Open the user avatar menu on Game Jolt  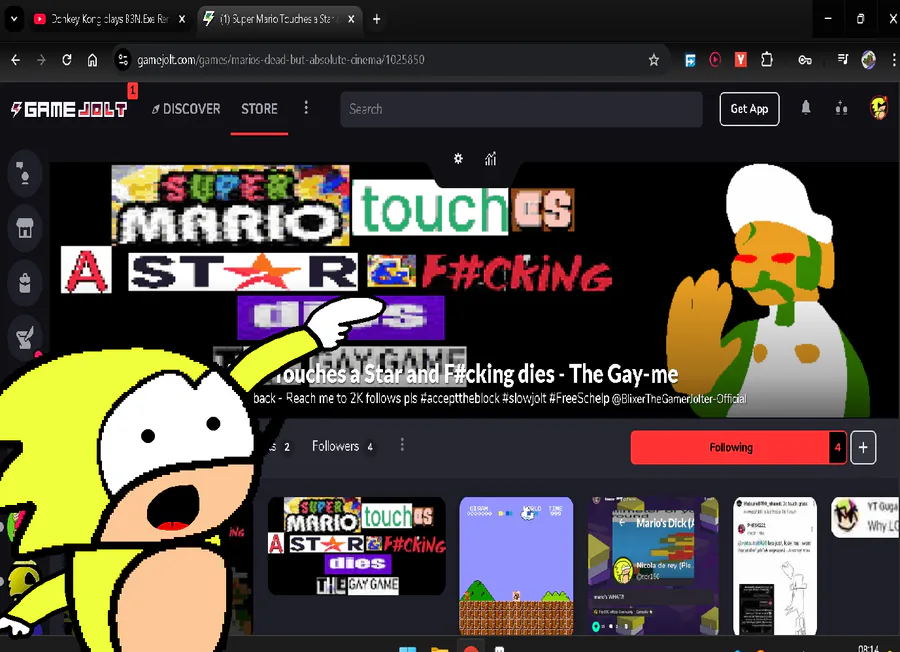[879, 108]
